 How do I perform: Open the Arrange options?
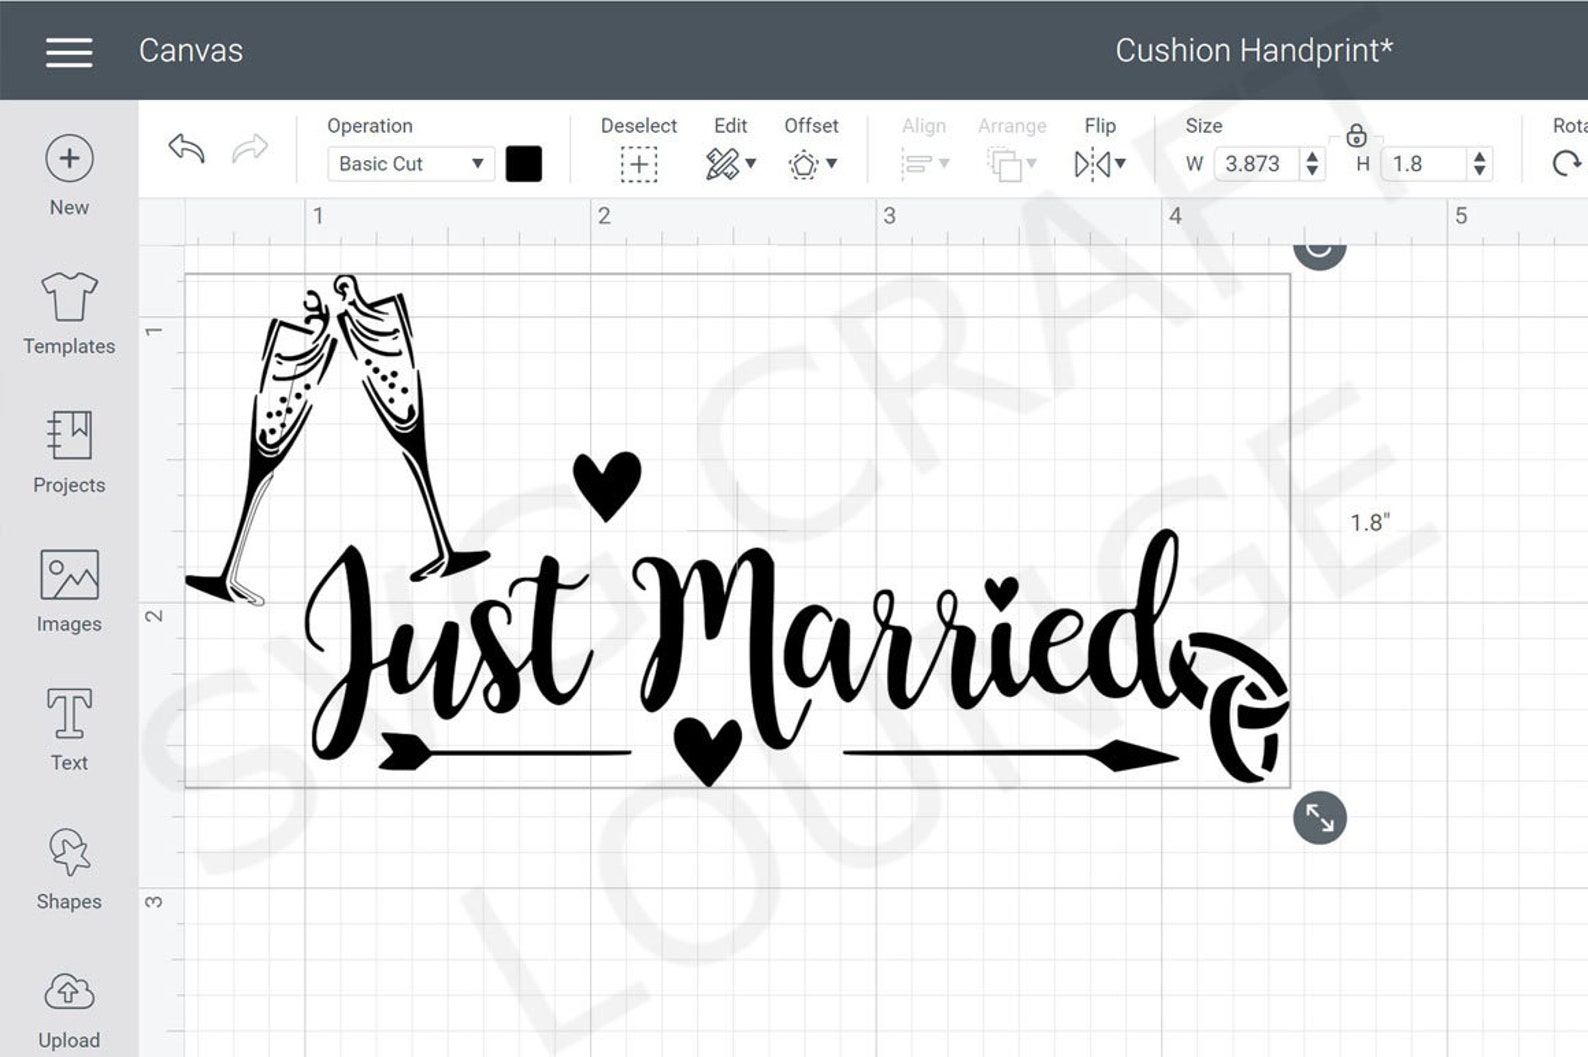tap(1012, 164)
